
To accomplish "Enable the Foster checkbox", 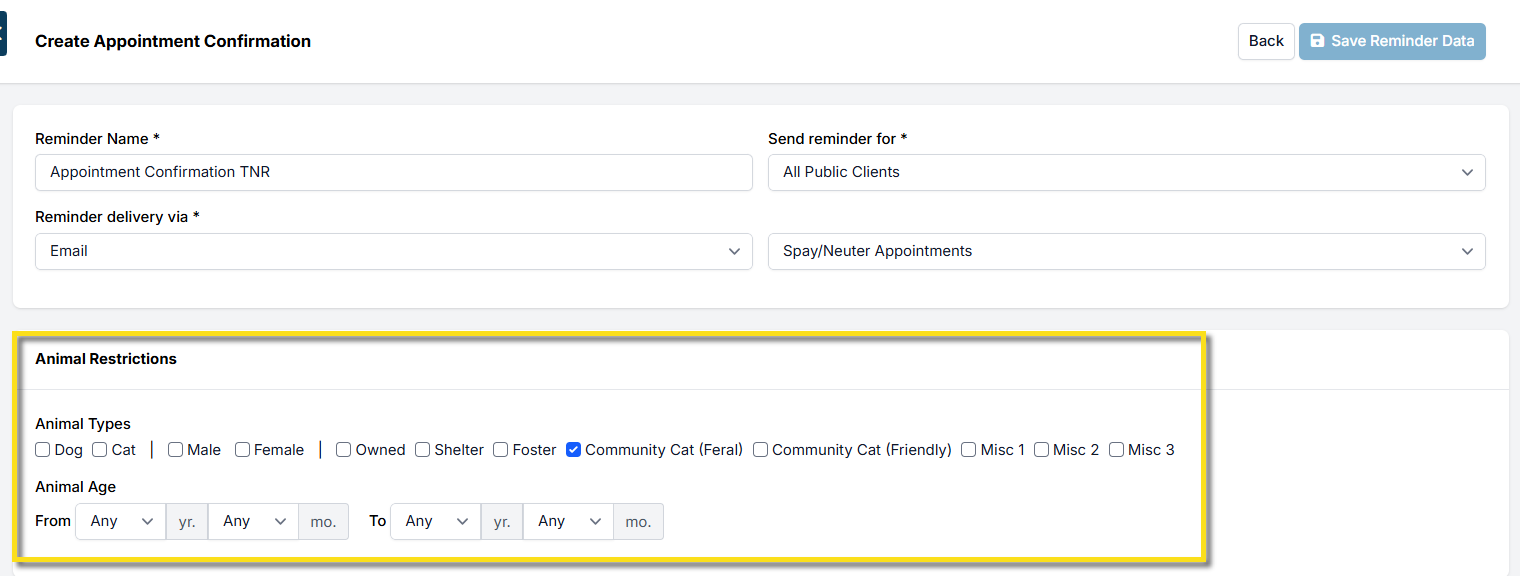I will click(501, 450).
